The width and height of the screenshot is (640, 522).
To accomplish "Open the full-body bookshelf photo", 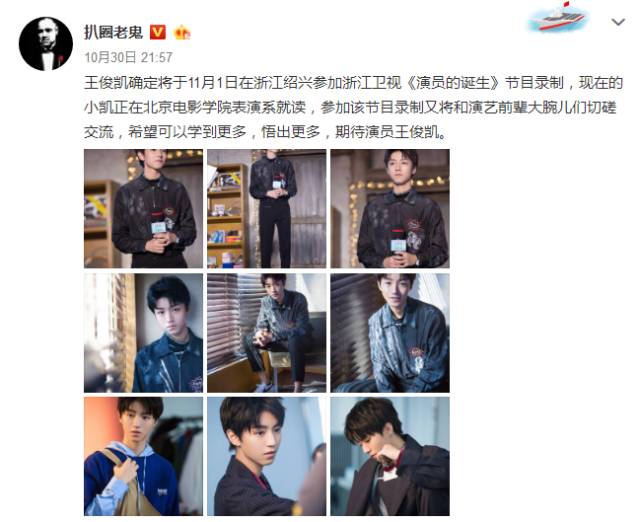I will pos(267,209).
